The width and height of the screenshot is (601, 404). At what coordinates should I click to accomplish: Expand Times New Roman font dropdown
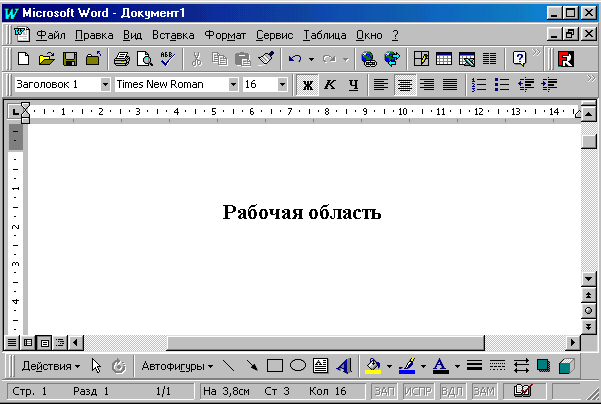tap(233, 84)
